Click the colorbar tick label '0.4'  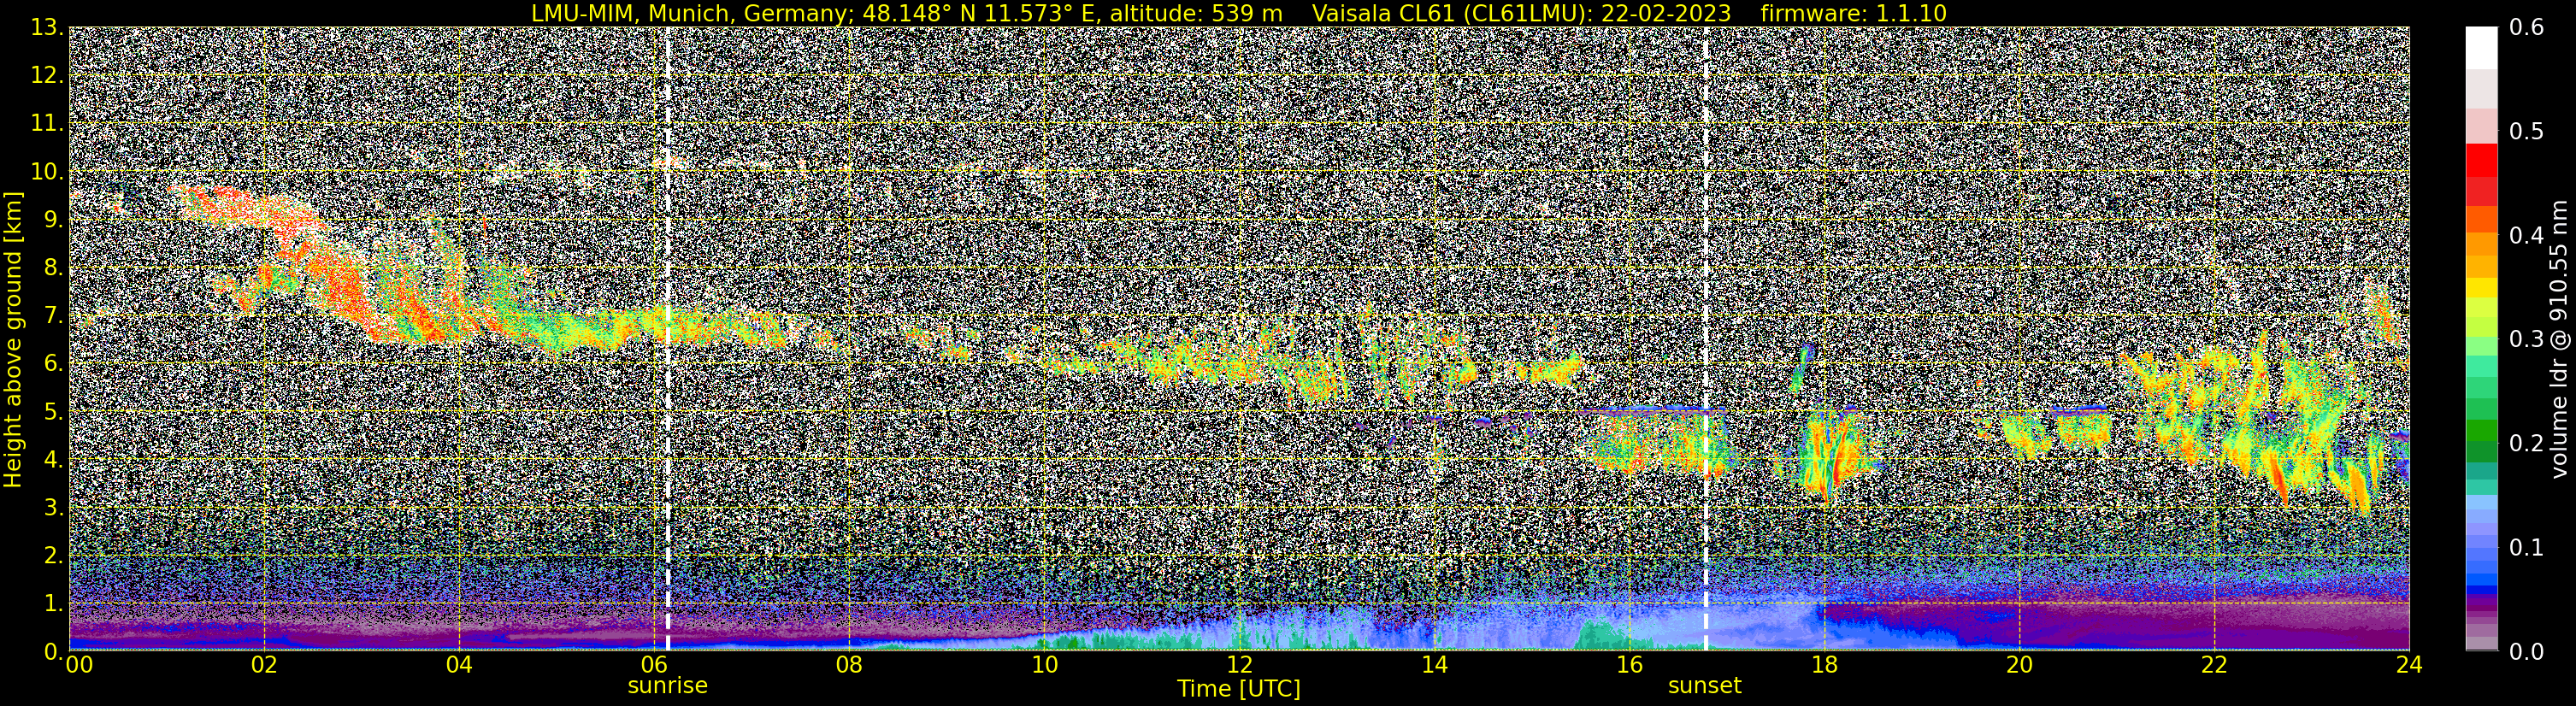point(2527,236)
